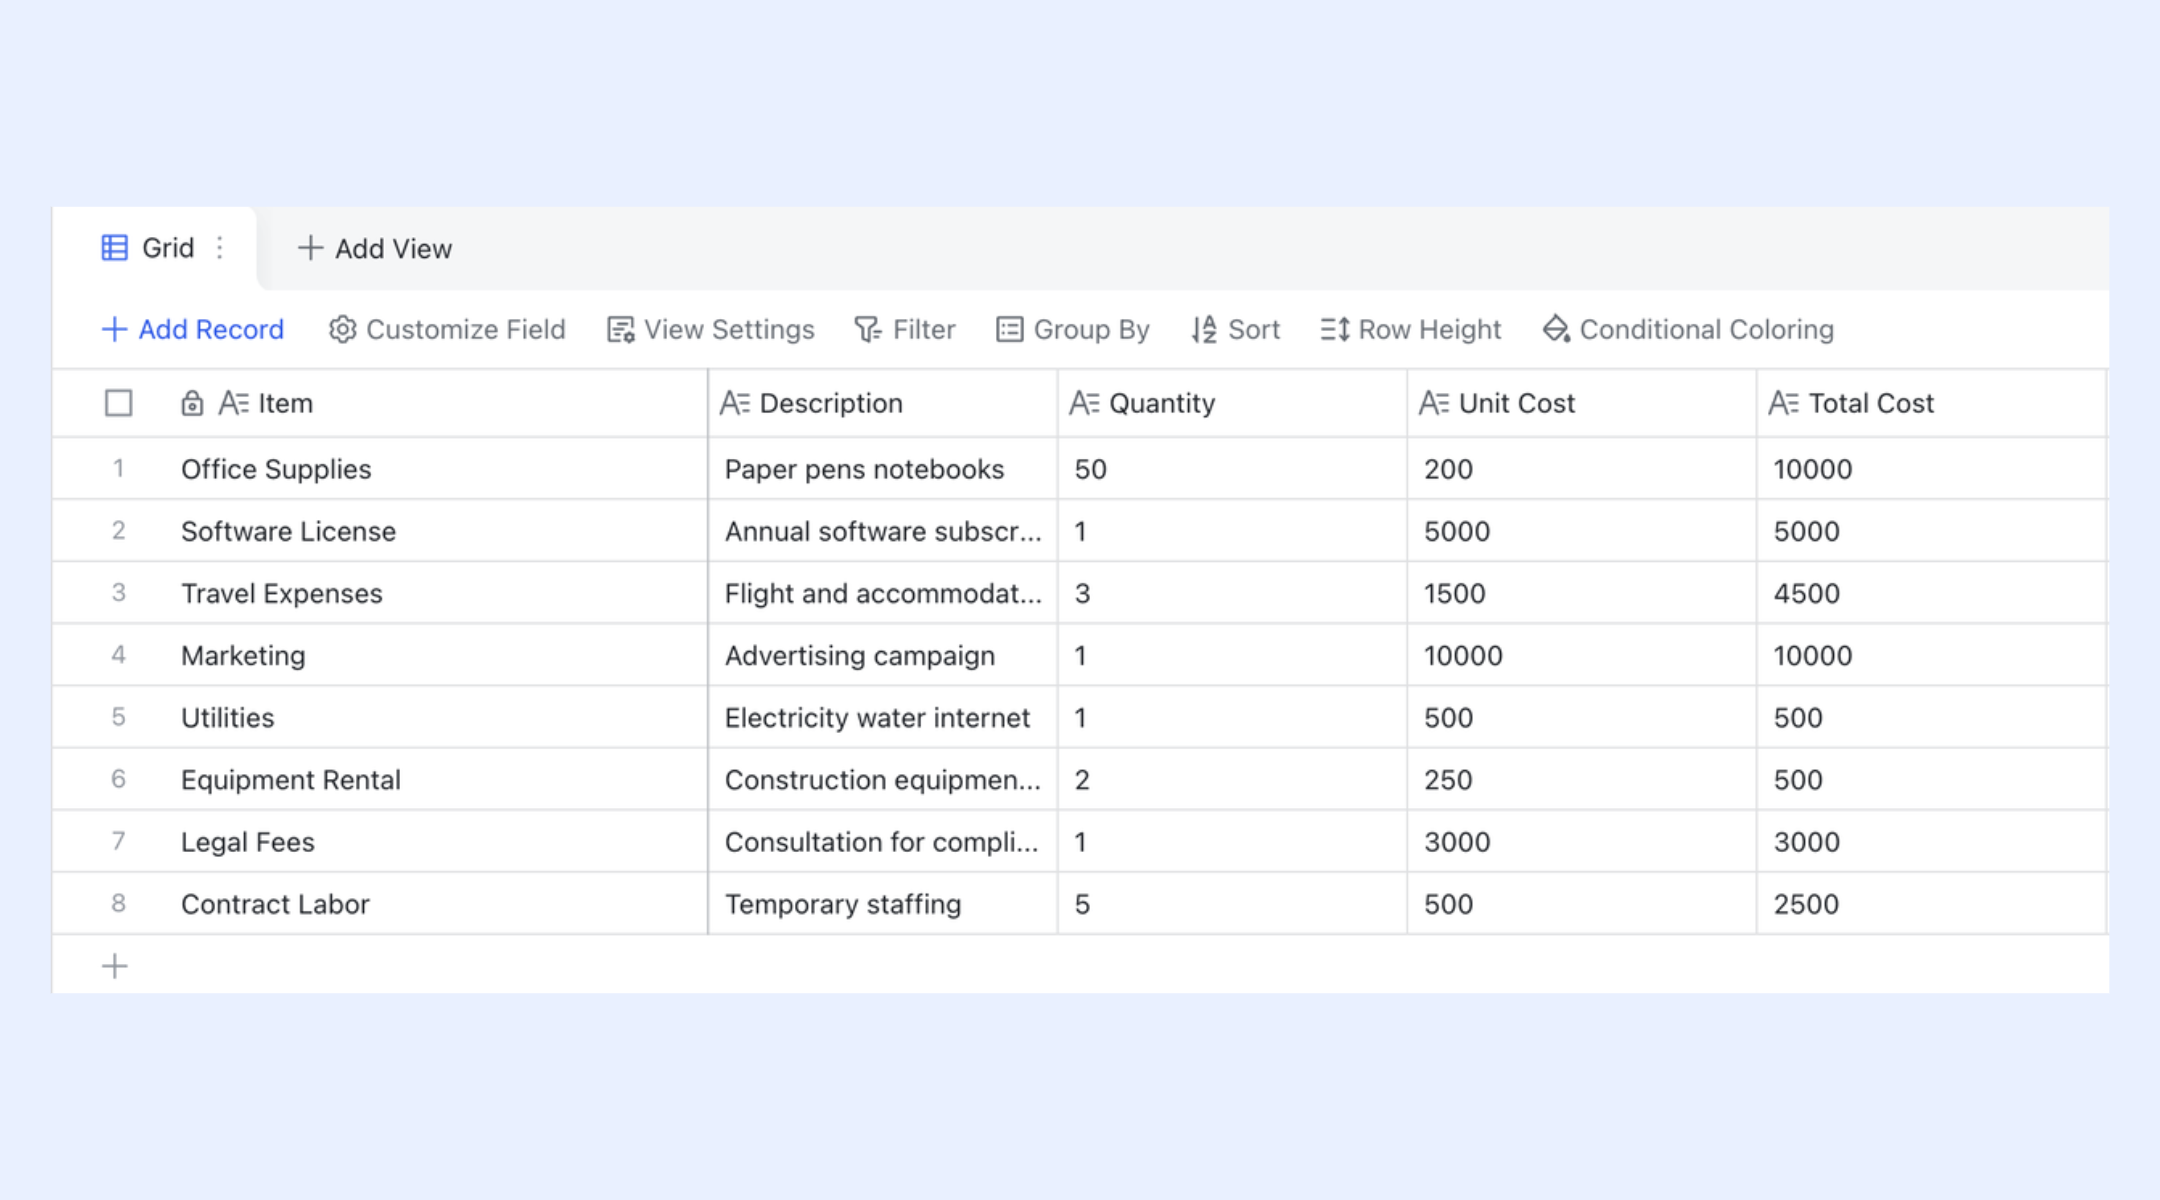Click the Construction equipmen... cell
The width and height of the screenshot is (2160, 1200).
point(883,779)
